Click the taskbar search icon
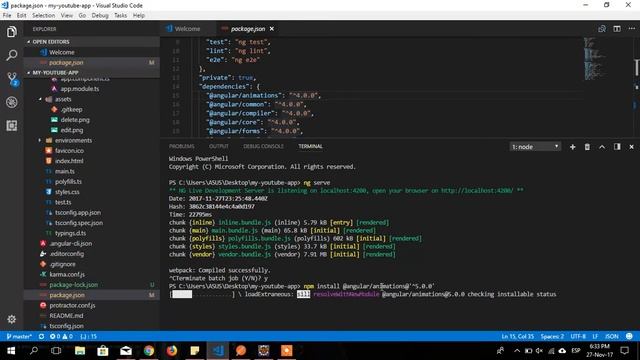This screenshot has height=360, width=640. click(x=34, y=351)
